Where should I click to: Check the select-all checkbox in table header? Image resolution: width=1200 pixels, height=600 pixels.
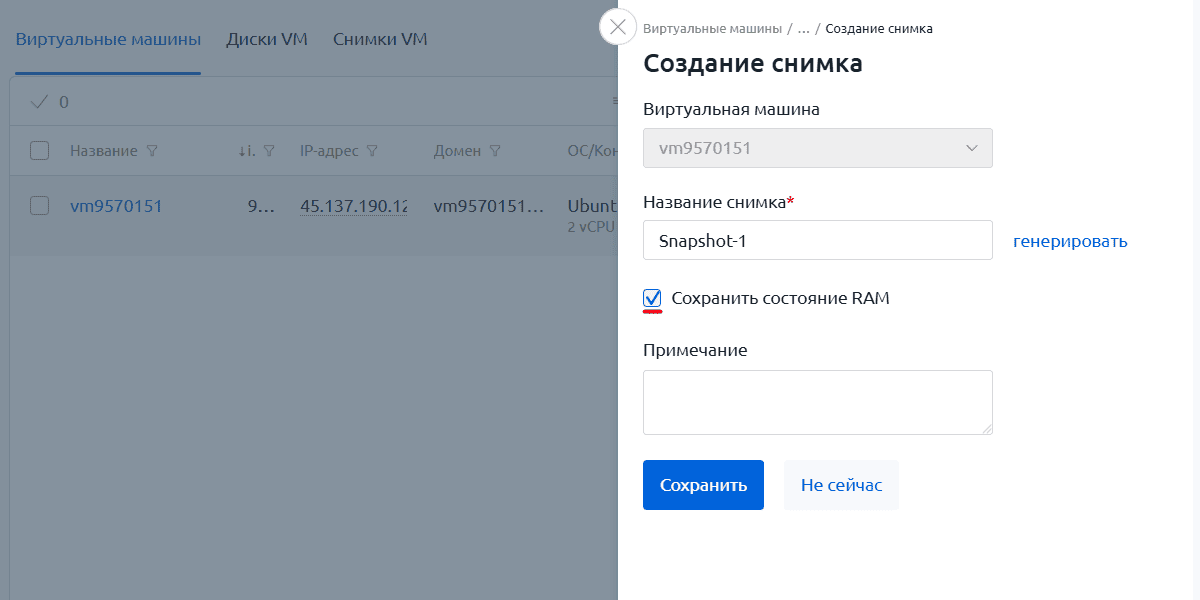click(x=40, y=151)
